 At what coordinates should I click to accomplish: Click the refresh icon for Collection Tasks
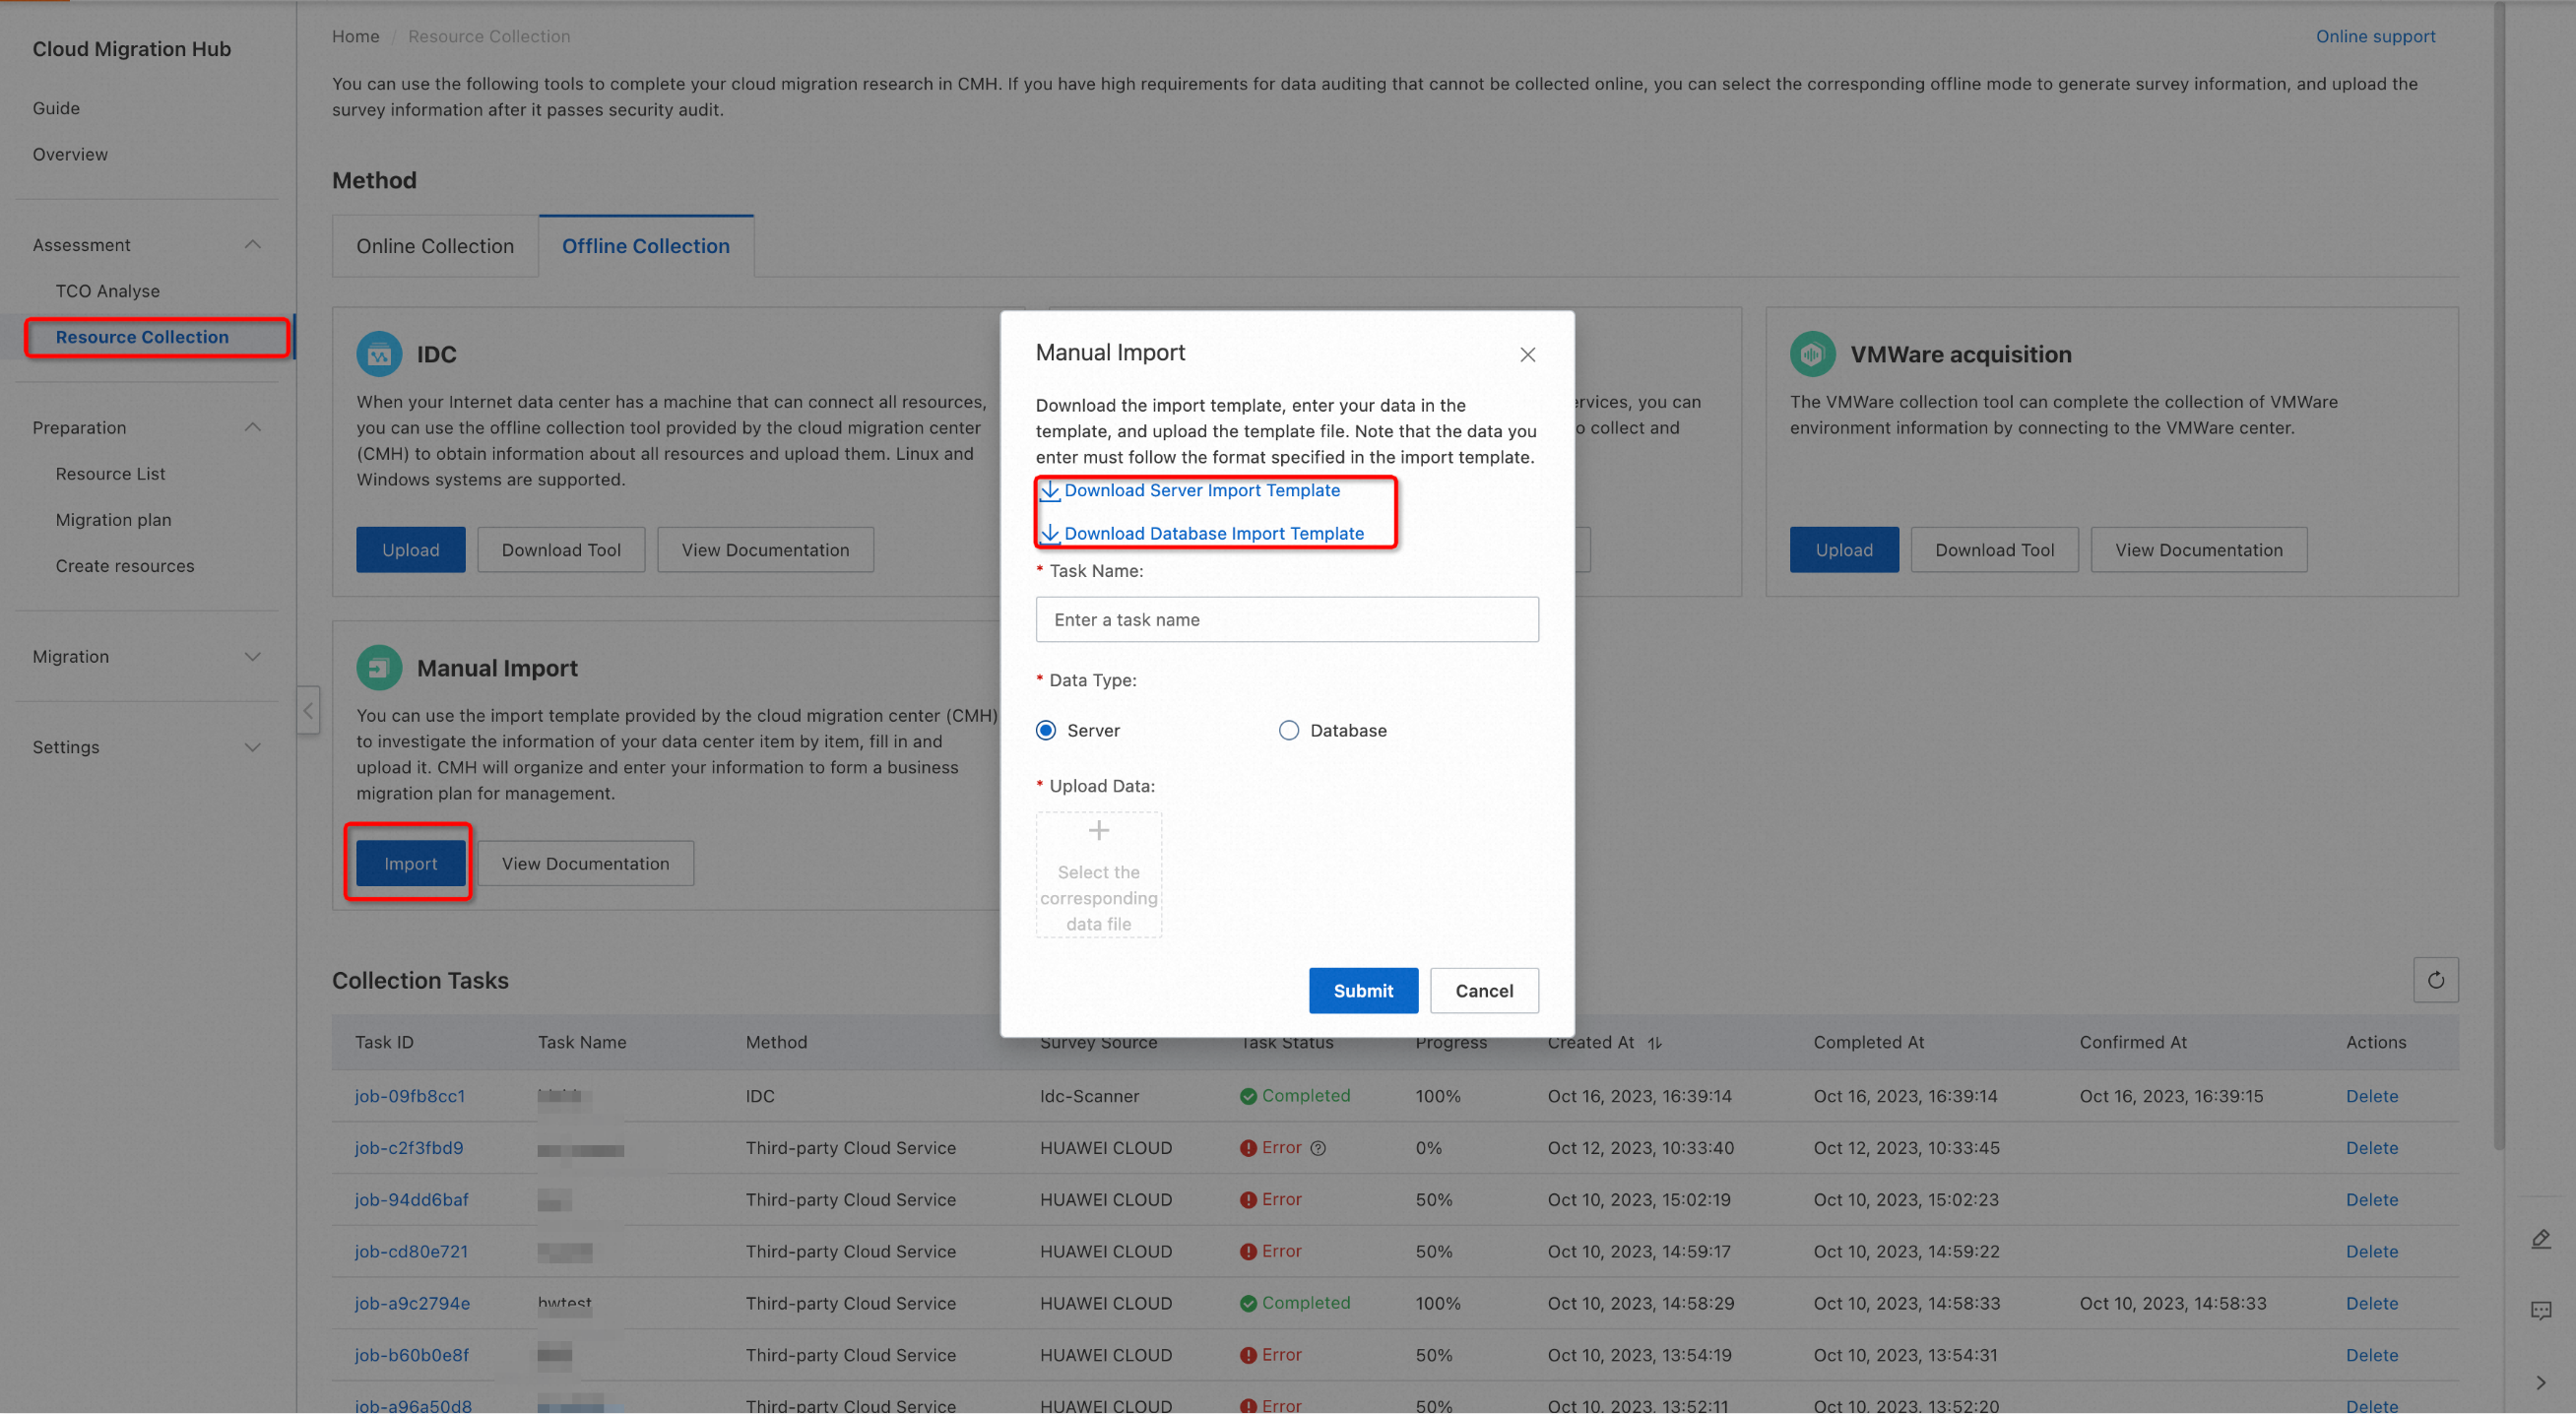(2435, 980)
